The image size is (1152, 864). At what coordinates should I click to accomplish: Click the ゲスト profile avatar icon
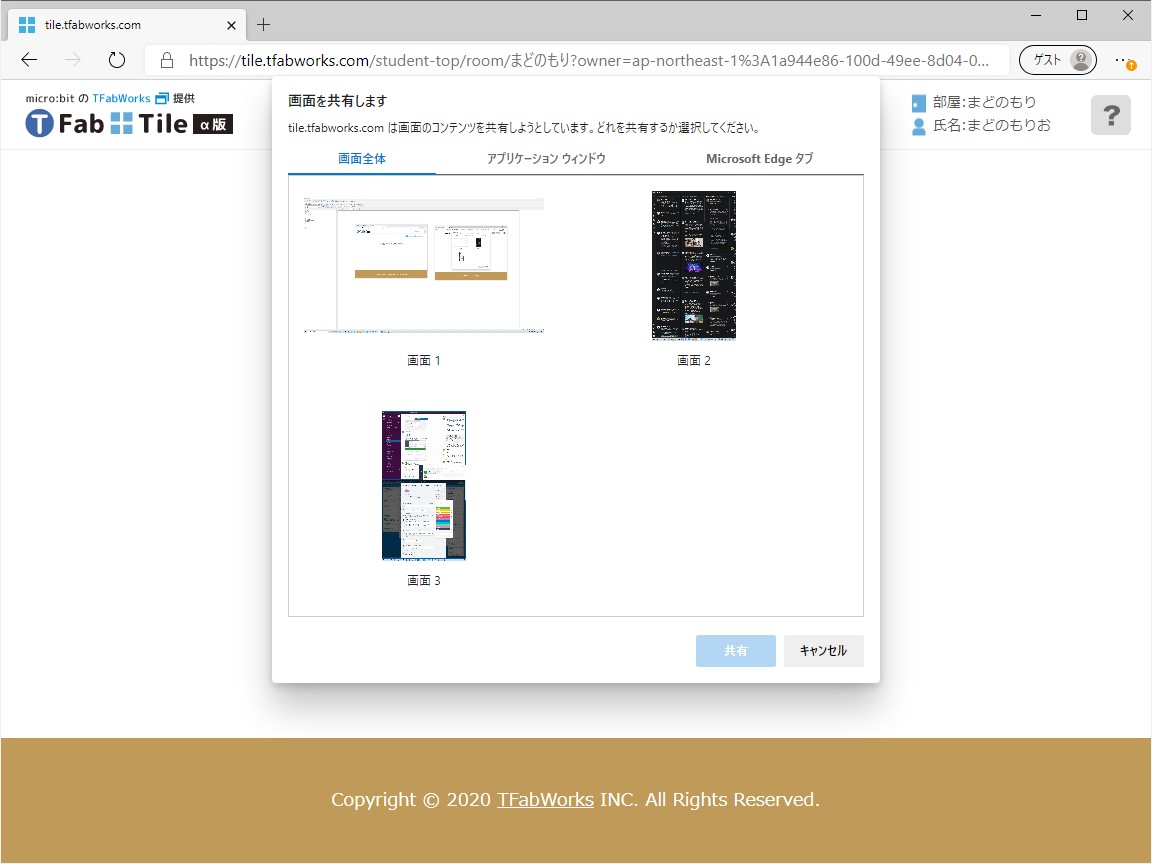1081,60
